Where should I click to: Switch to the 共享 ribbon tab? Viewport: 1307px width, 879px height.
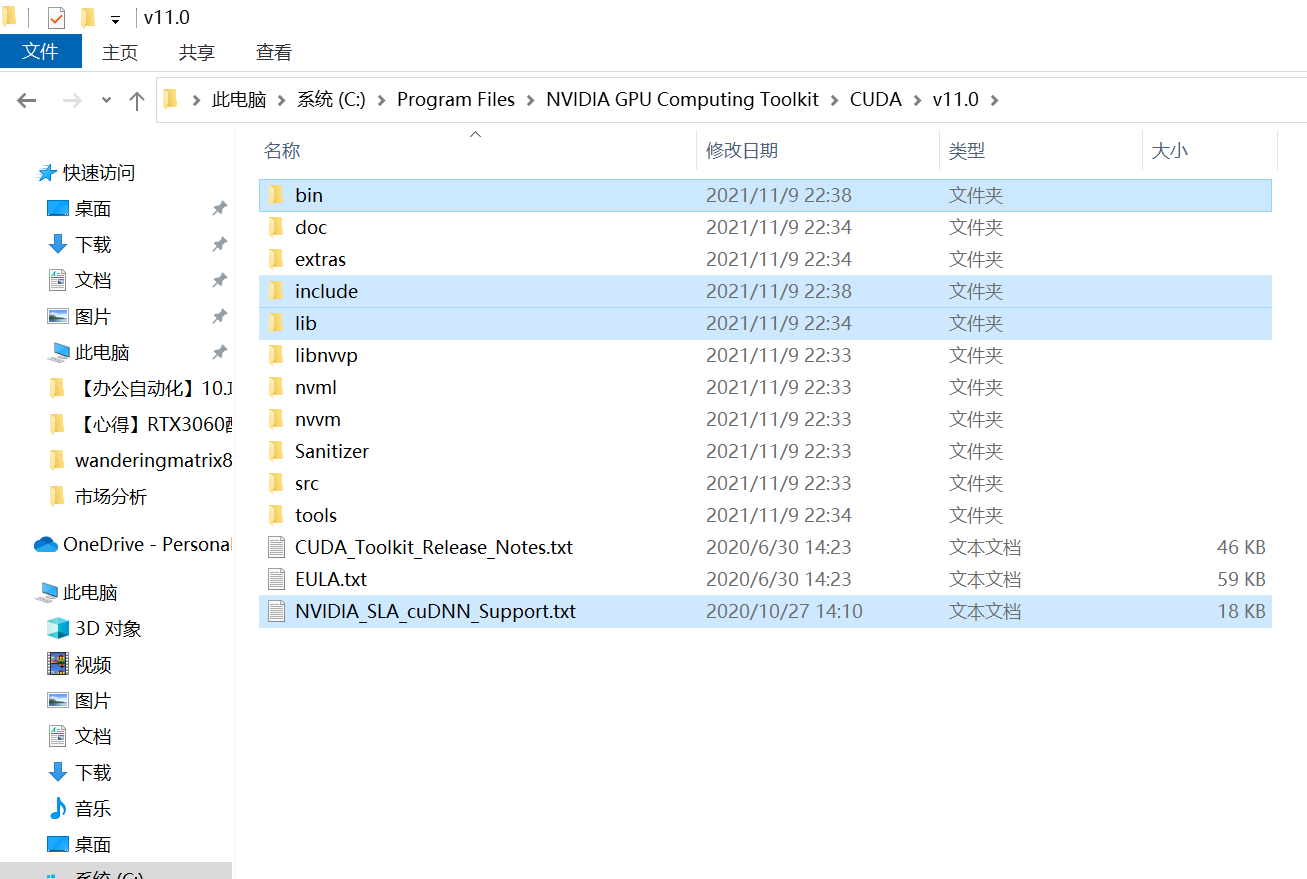point(196,52)
